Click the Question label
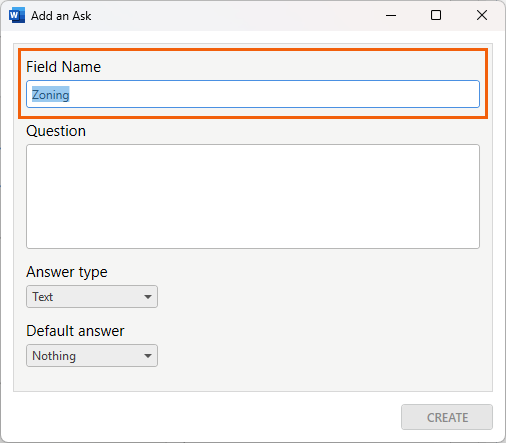This screenshot has width=506, height=443. pos(56,131)
